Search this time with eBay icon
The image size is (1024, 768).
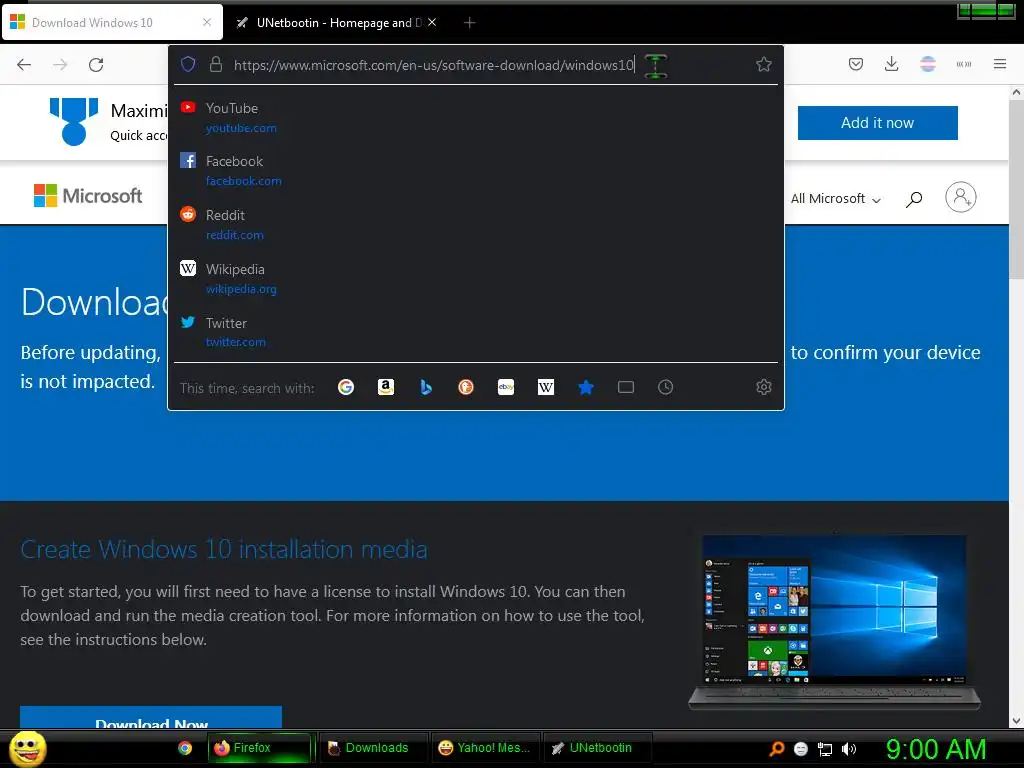click(505, 387)
